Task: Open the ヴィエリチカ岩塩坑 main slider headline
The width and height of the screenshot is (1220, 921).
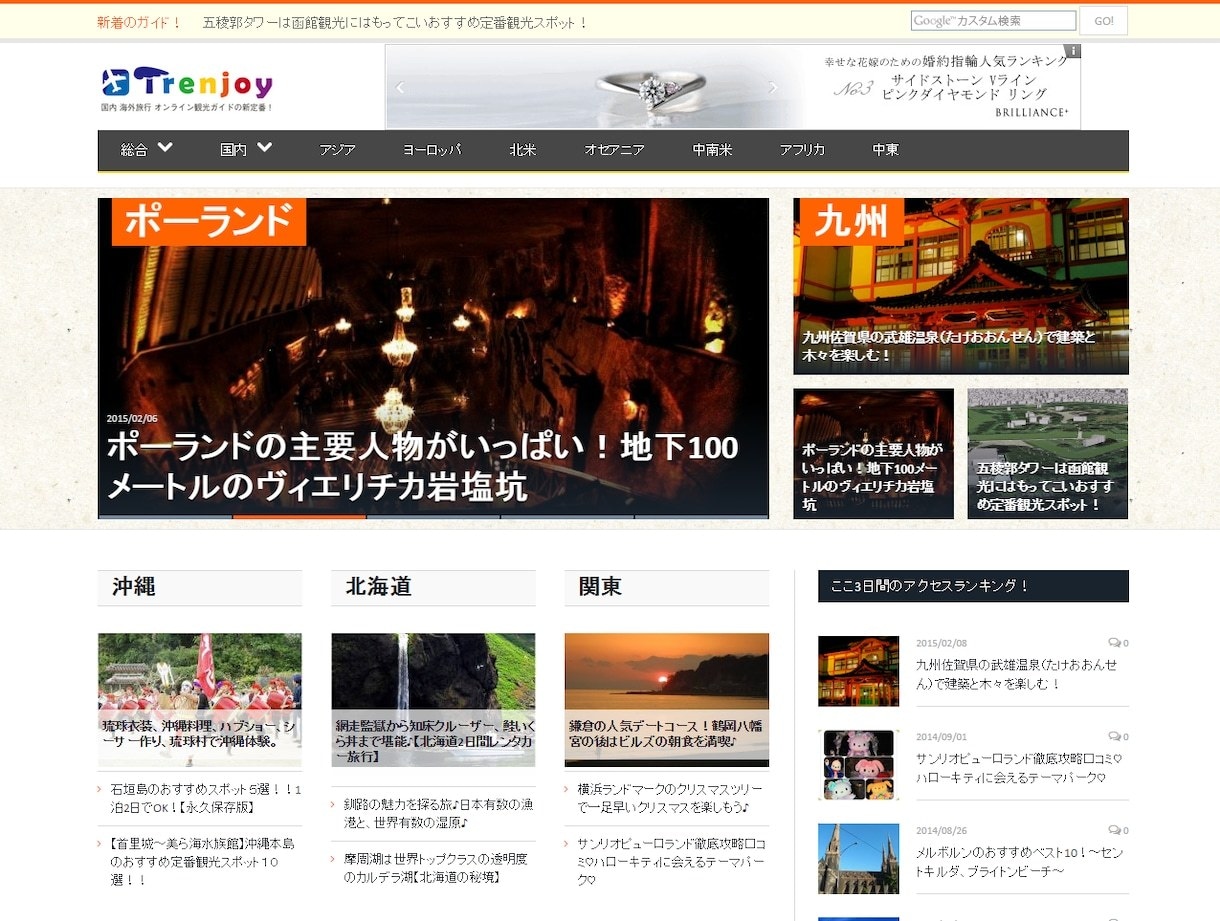Action: point(422,467)
